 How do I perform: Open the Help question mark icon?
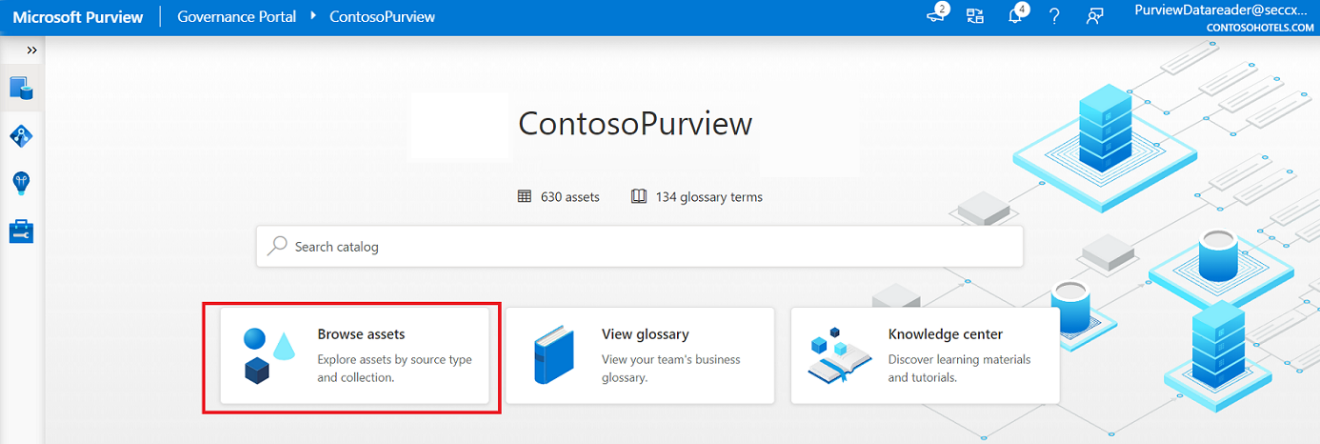1054,17
